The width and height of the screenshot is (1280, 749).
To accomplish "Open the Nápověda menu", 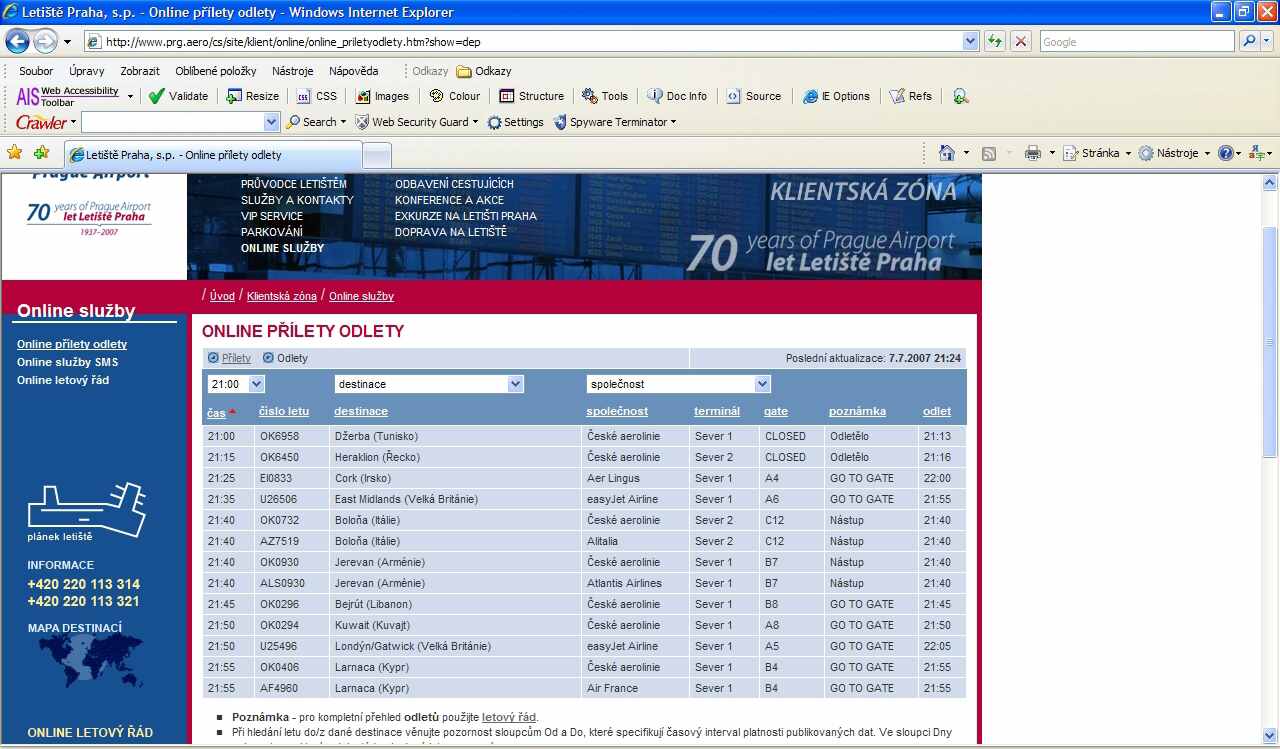I will point(354,71).
